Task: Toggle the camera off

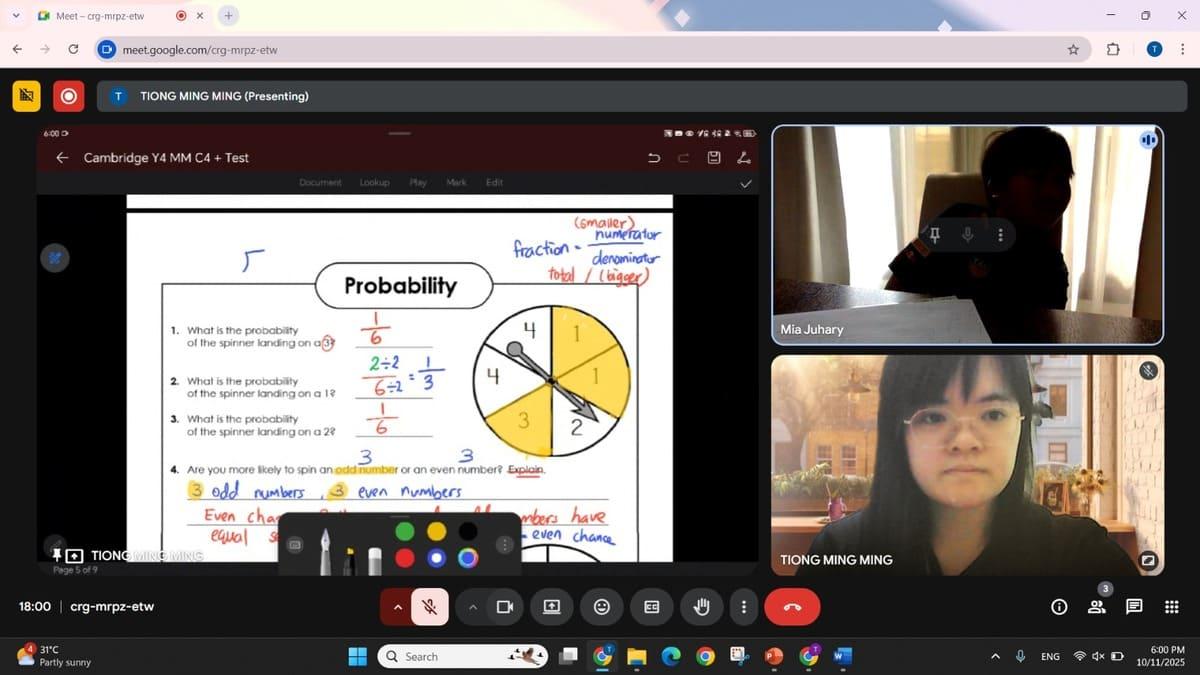Action: click(x=505, y=606)
